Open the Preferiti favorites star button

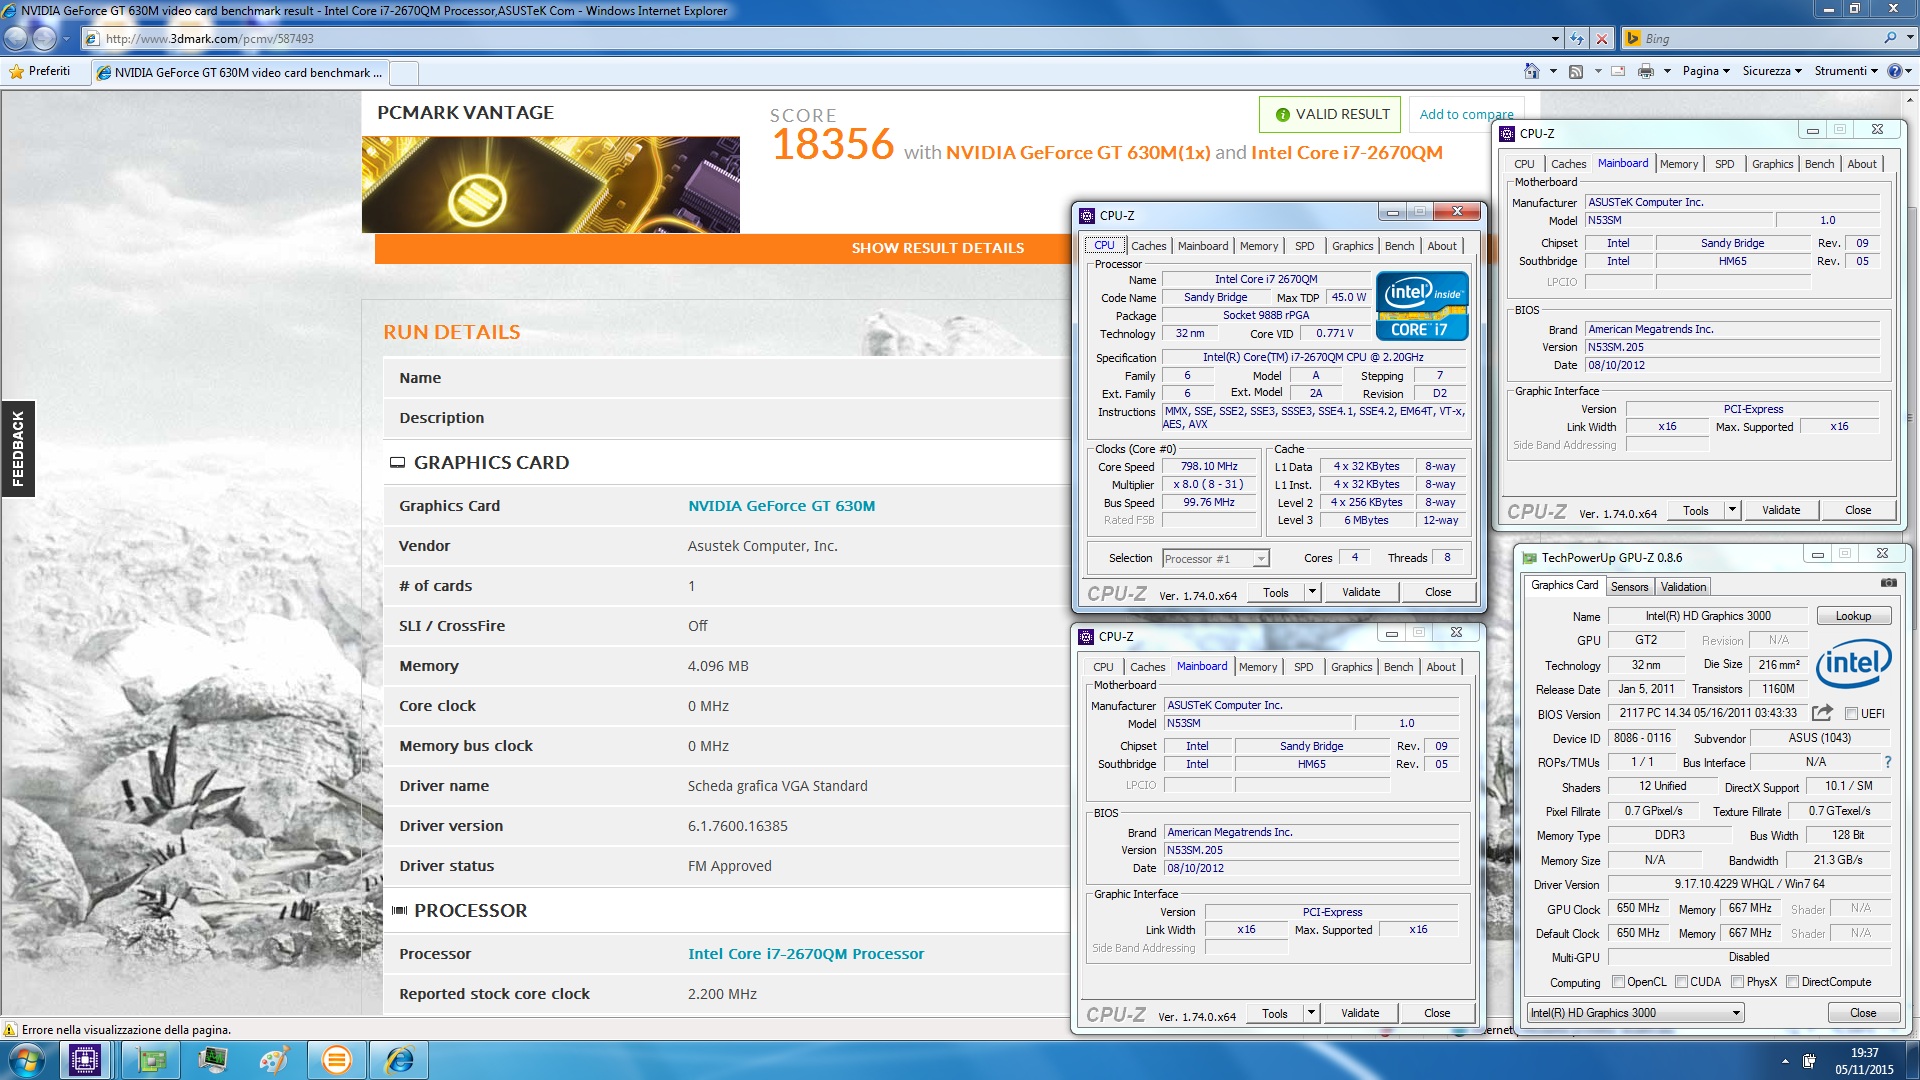(x=39, y=71)
